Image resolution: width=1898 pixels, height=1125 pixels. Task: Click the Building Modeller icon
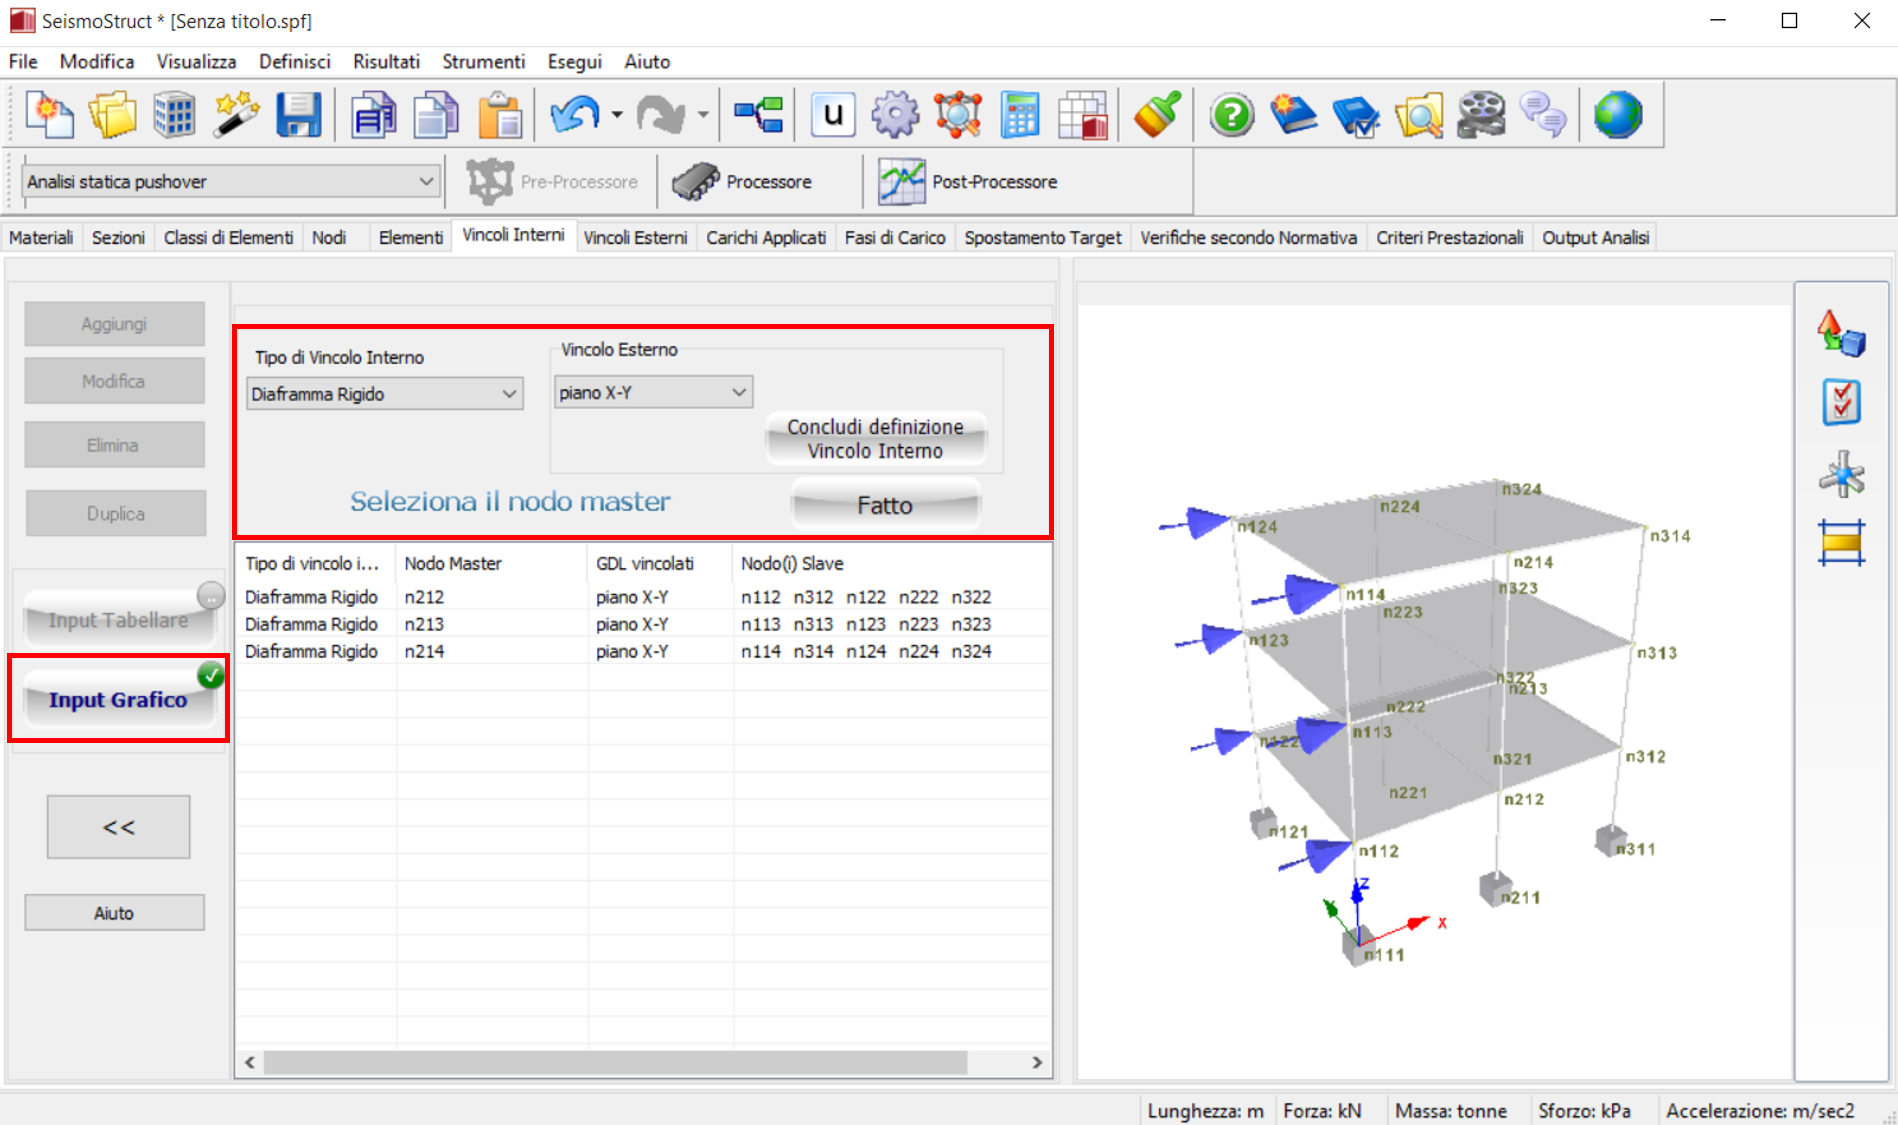(174, 115)
